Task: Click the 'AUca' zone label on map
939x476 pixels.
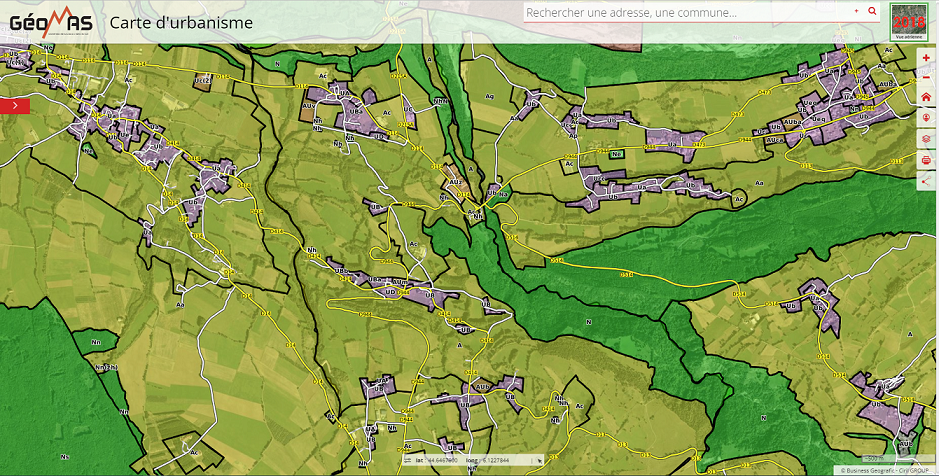Action: 776,140
